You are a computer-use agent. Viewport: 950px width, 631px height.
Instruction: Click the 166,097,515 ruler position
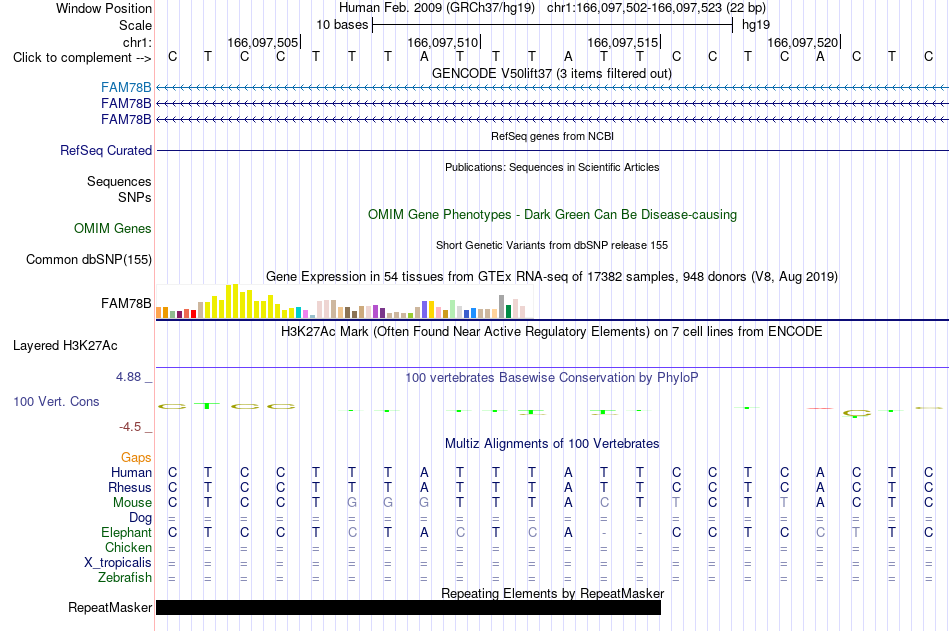[623, 42]
